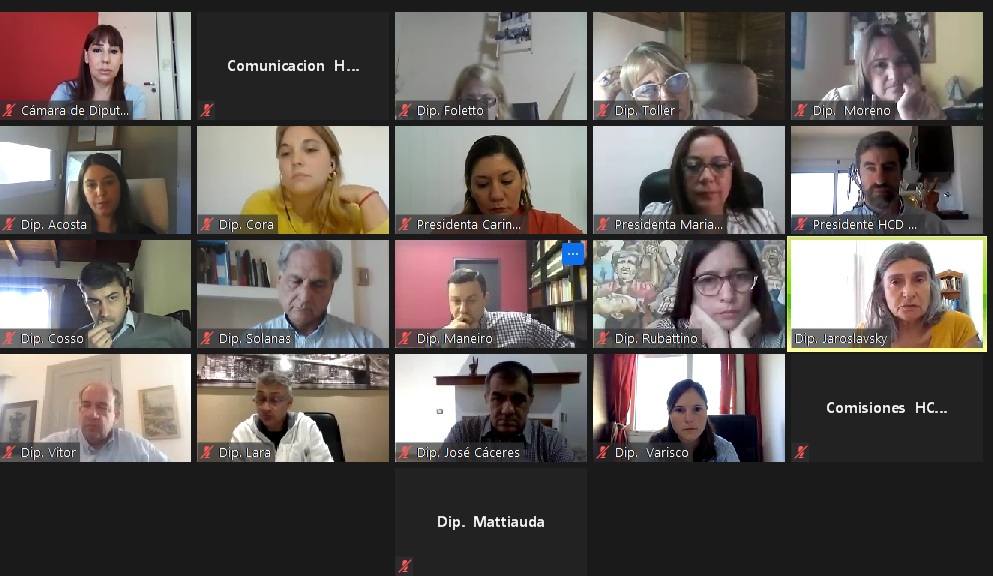Click the muted mic icon on Dip. Foletto
Image resolution: width=994 pixels, height=576 pixels.
coord(405,110)
